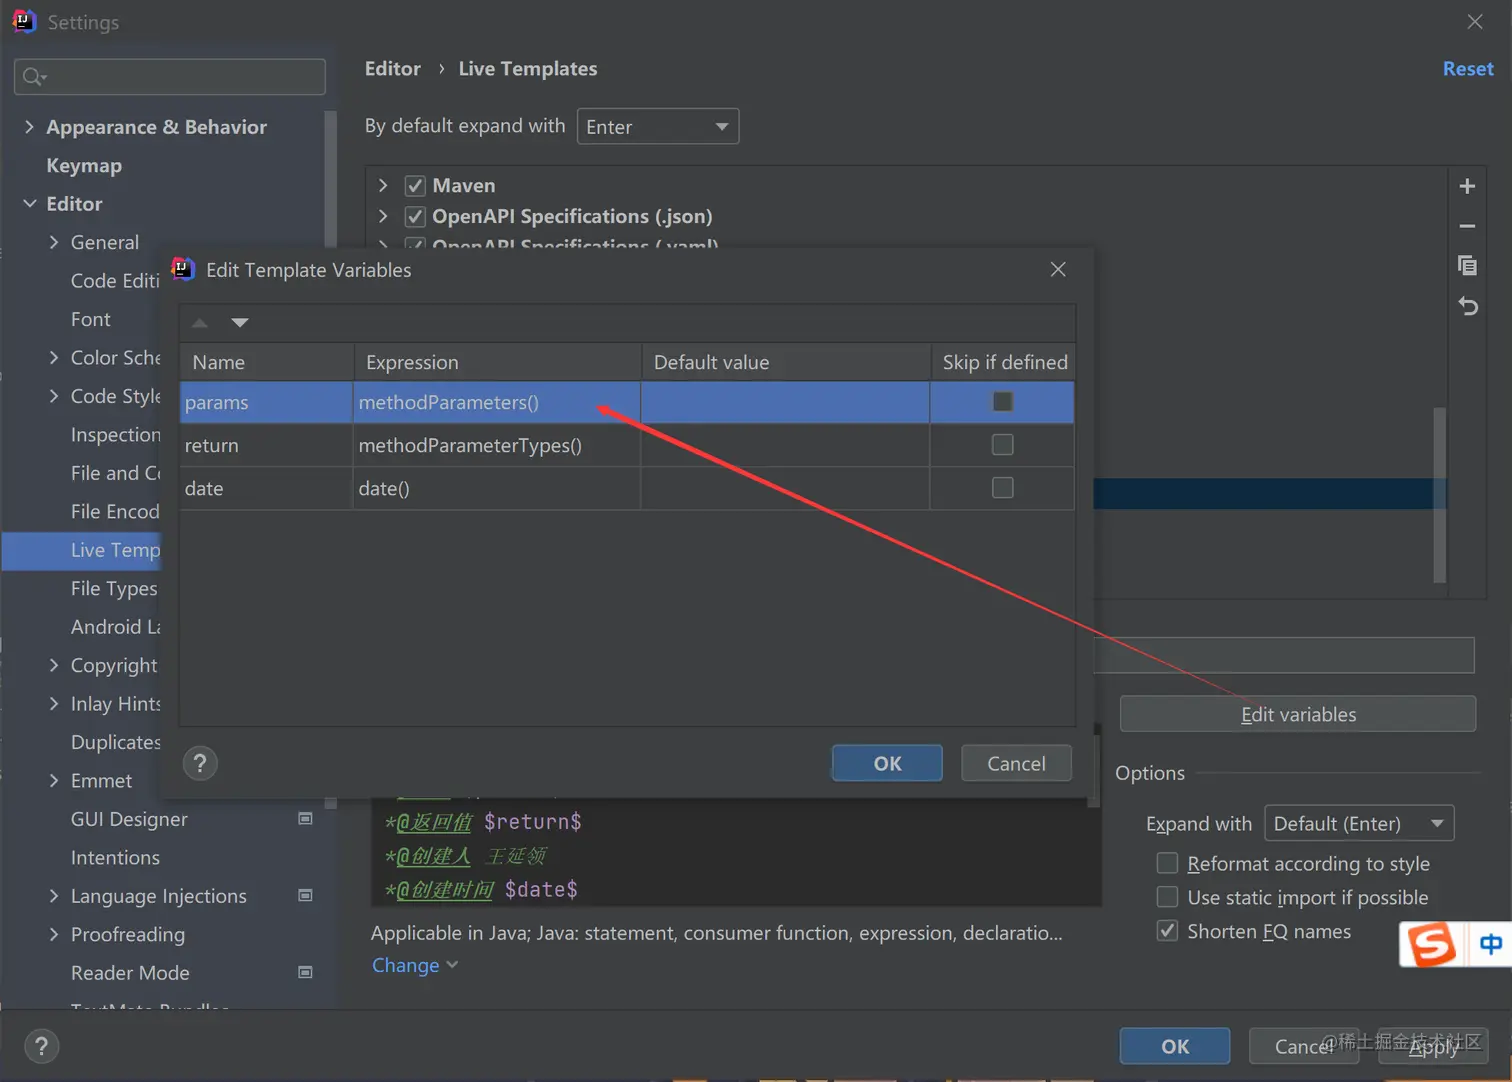This screenshot has height=1082, width=1512.
Task: Expand the Proofreading settings node
Action: (x=54, y=935)
